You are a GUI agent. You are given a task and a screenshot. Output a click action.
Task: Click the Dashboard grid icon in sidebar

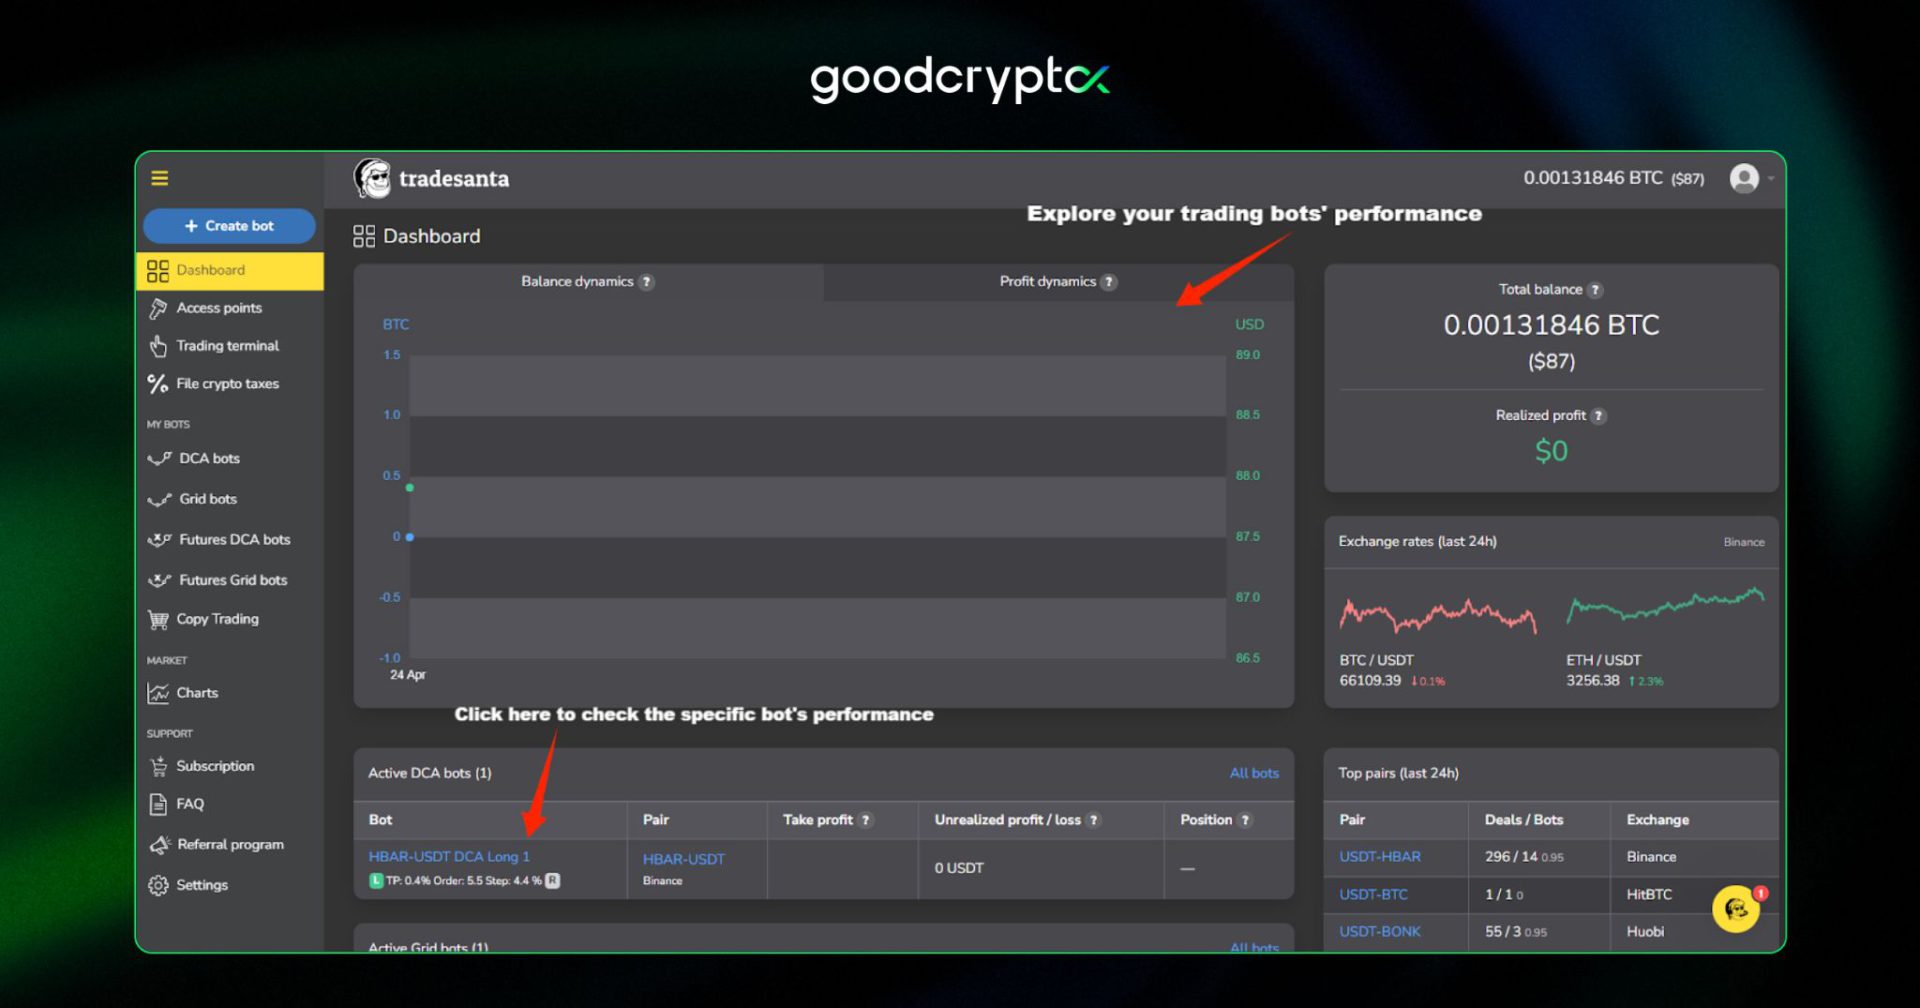click(x=158, y=271)
